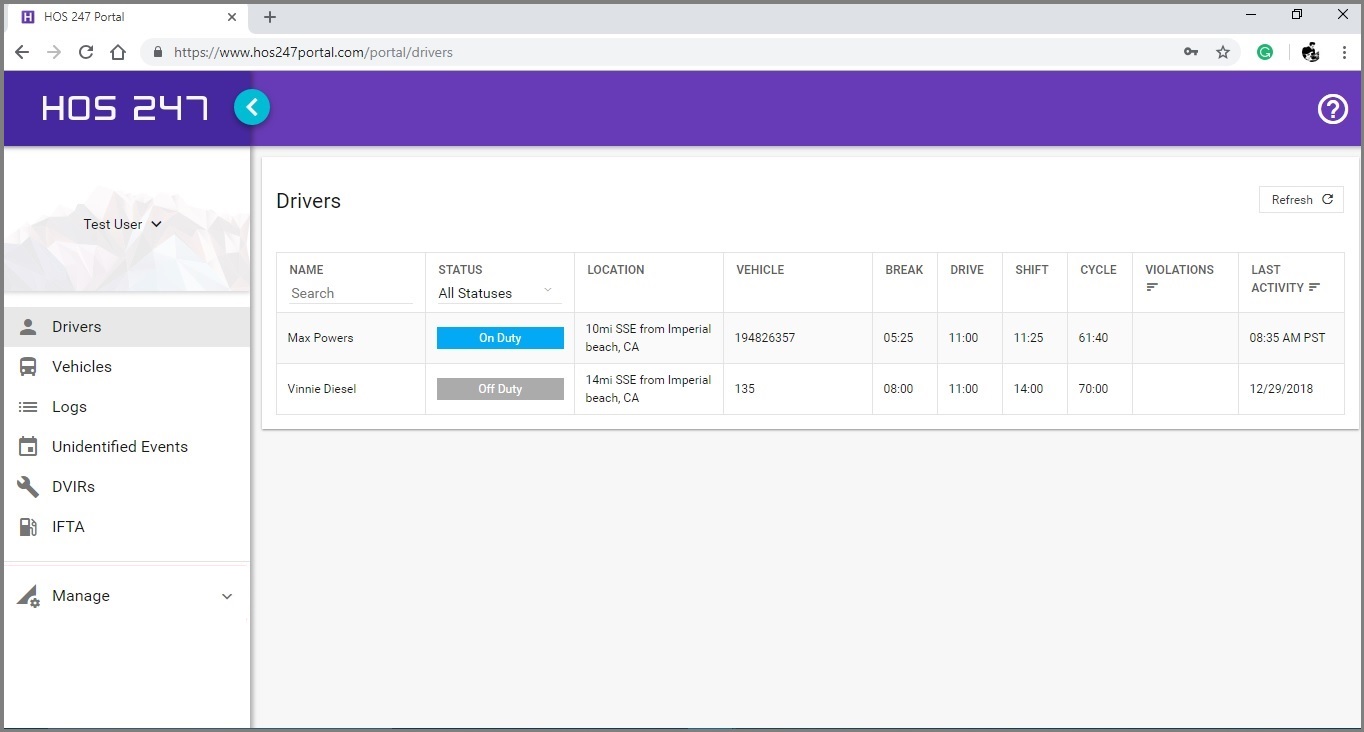Viewport: 1364px width, 732px height.
Task: Collapse sidebar with teal arrow button
Action: [252, 107]
